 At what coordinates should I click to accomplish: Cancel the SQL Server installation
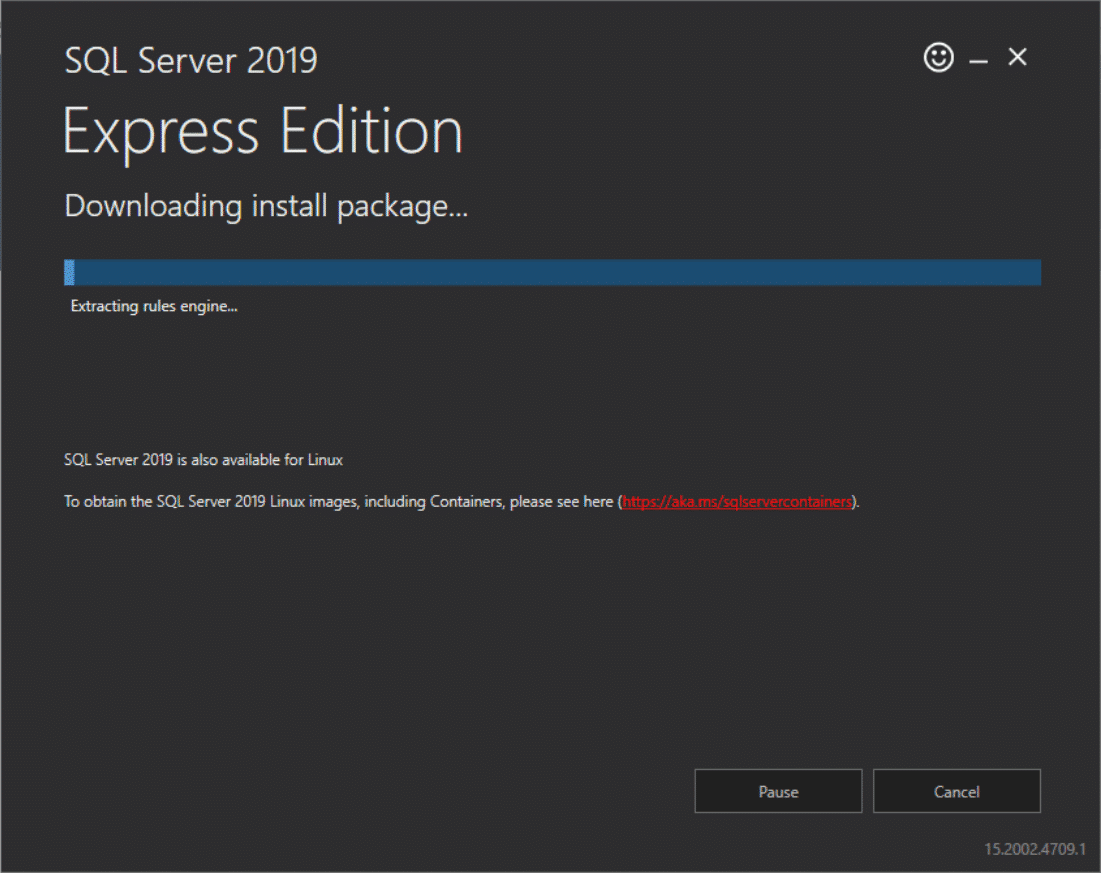coord(956,791)
